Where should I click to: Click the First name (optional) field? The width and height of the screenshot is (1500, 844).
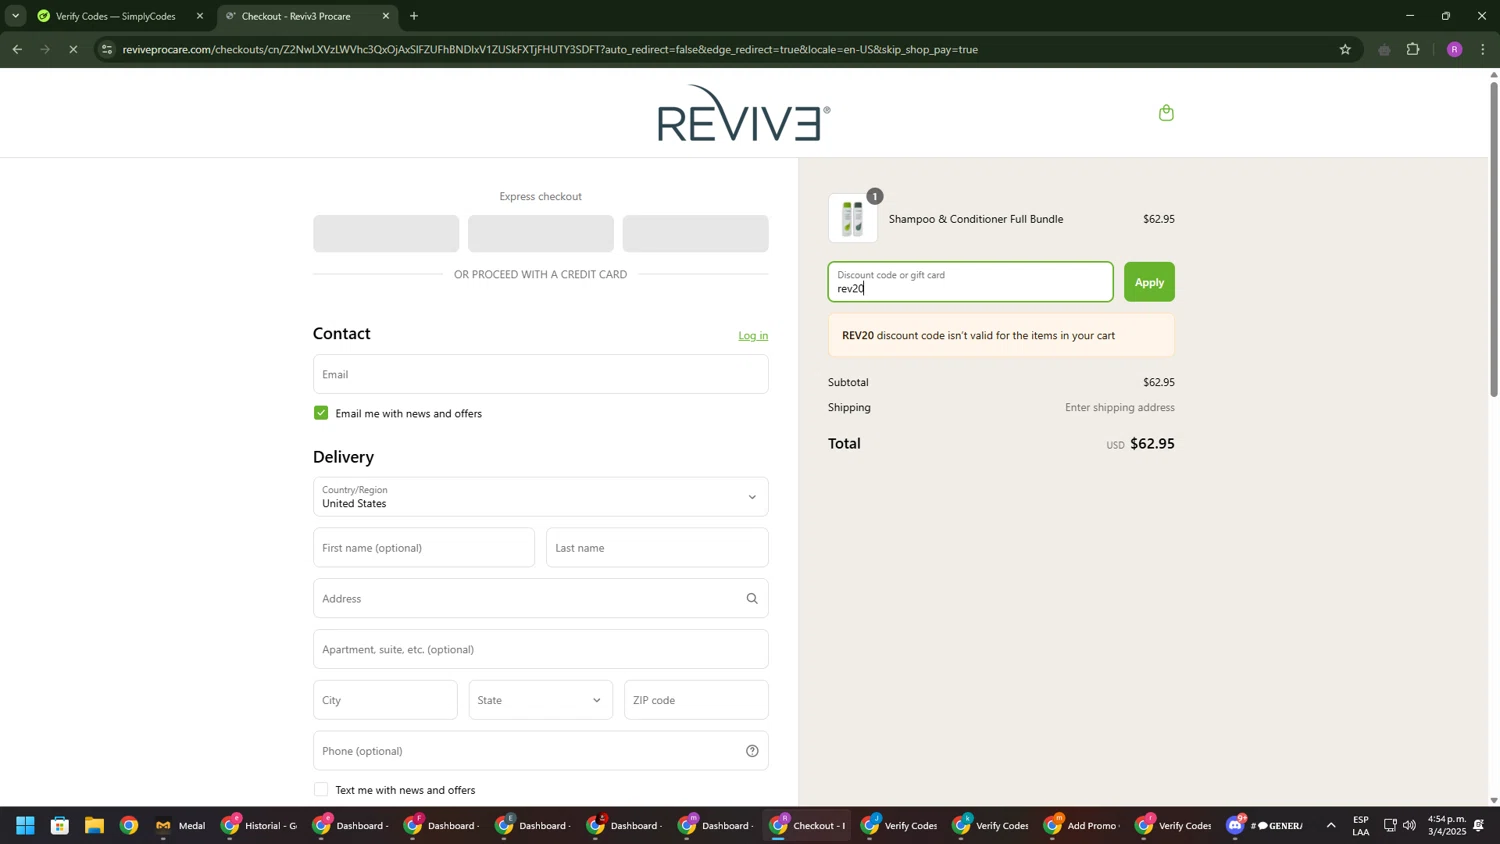coord(424,548)
